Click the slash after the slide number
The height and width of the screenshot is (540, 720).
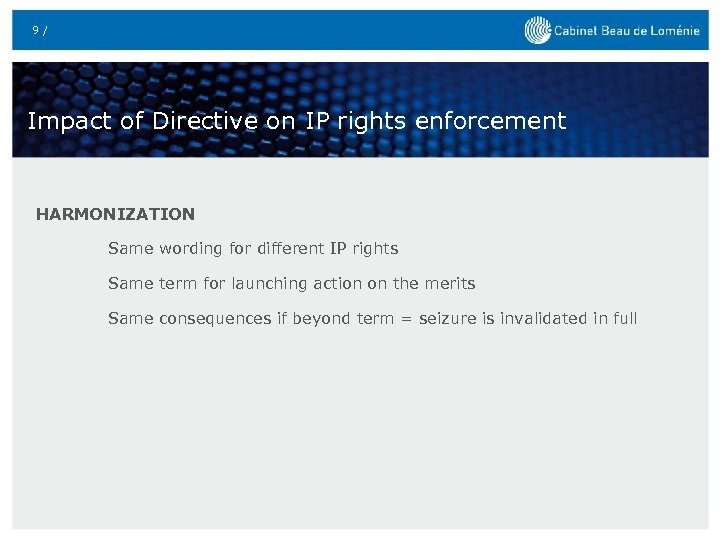tap(45, 31)
